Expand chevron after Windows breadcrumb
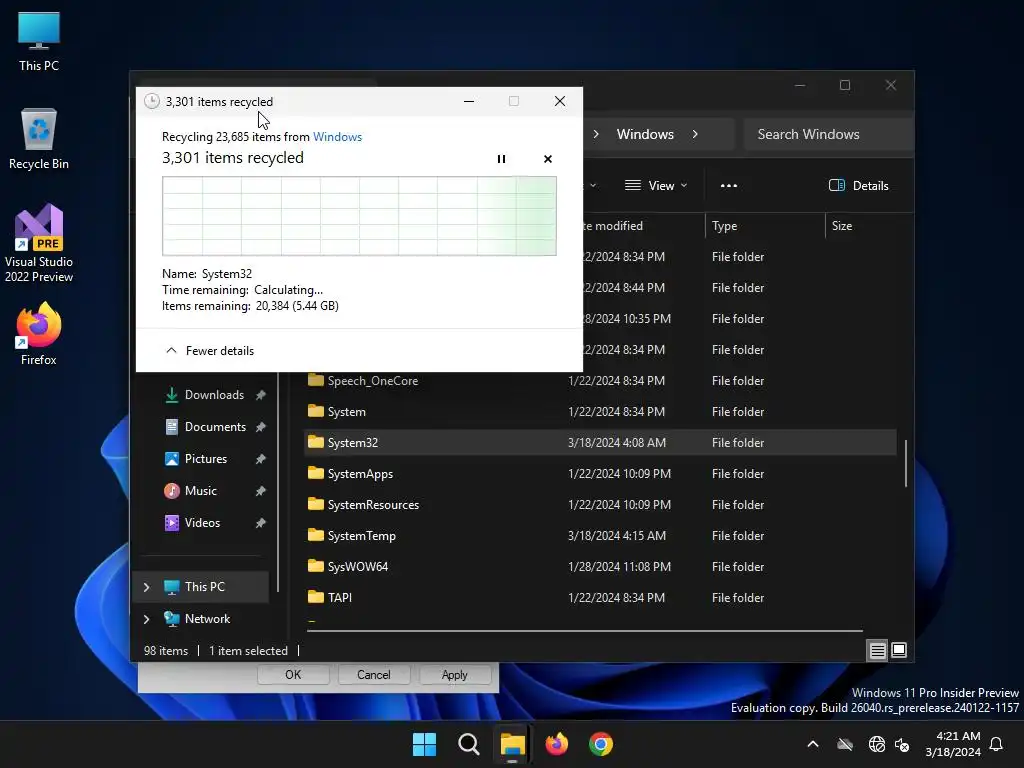The image size is (1024, 768). point(695,134)
